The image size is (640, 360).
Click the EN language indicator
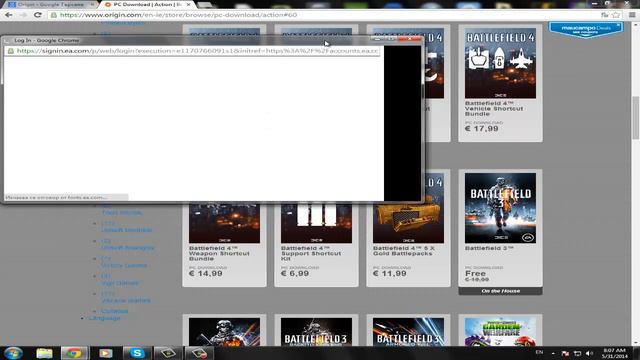click(539, 352)
